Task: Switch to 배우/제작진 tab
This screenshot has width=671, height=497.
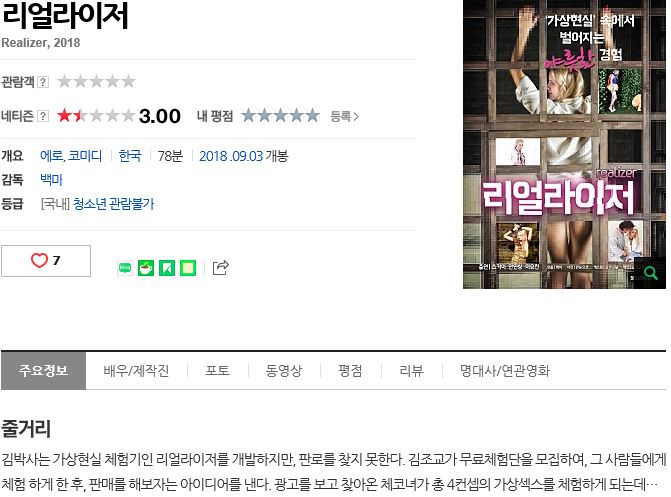Action: [137, 371]
